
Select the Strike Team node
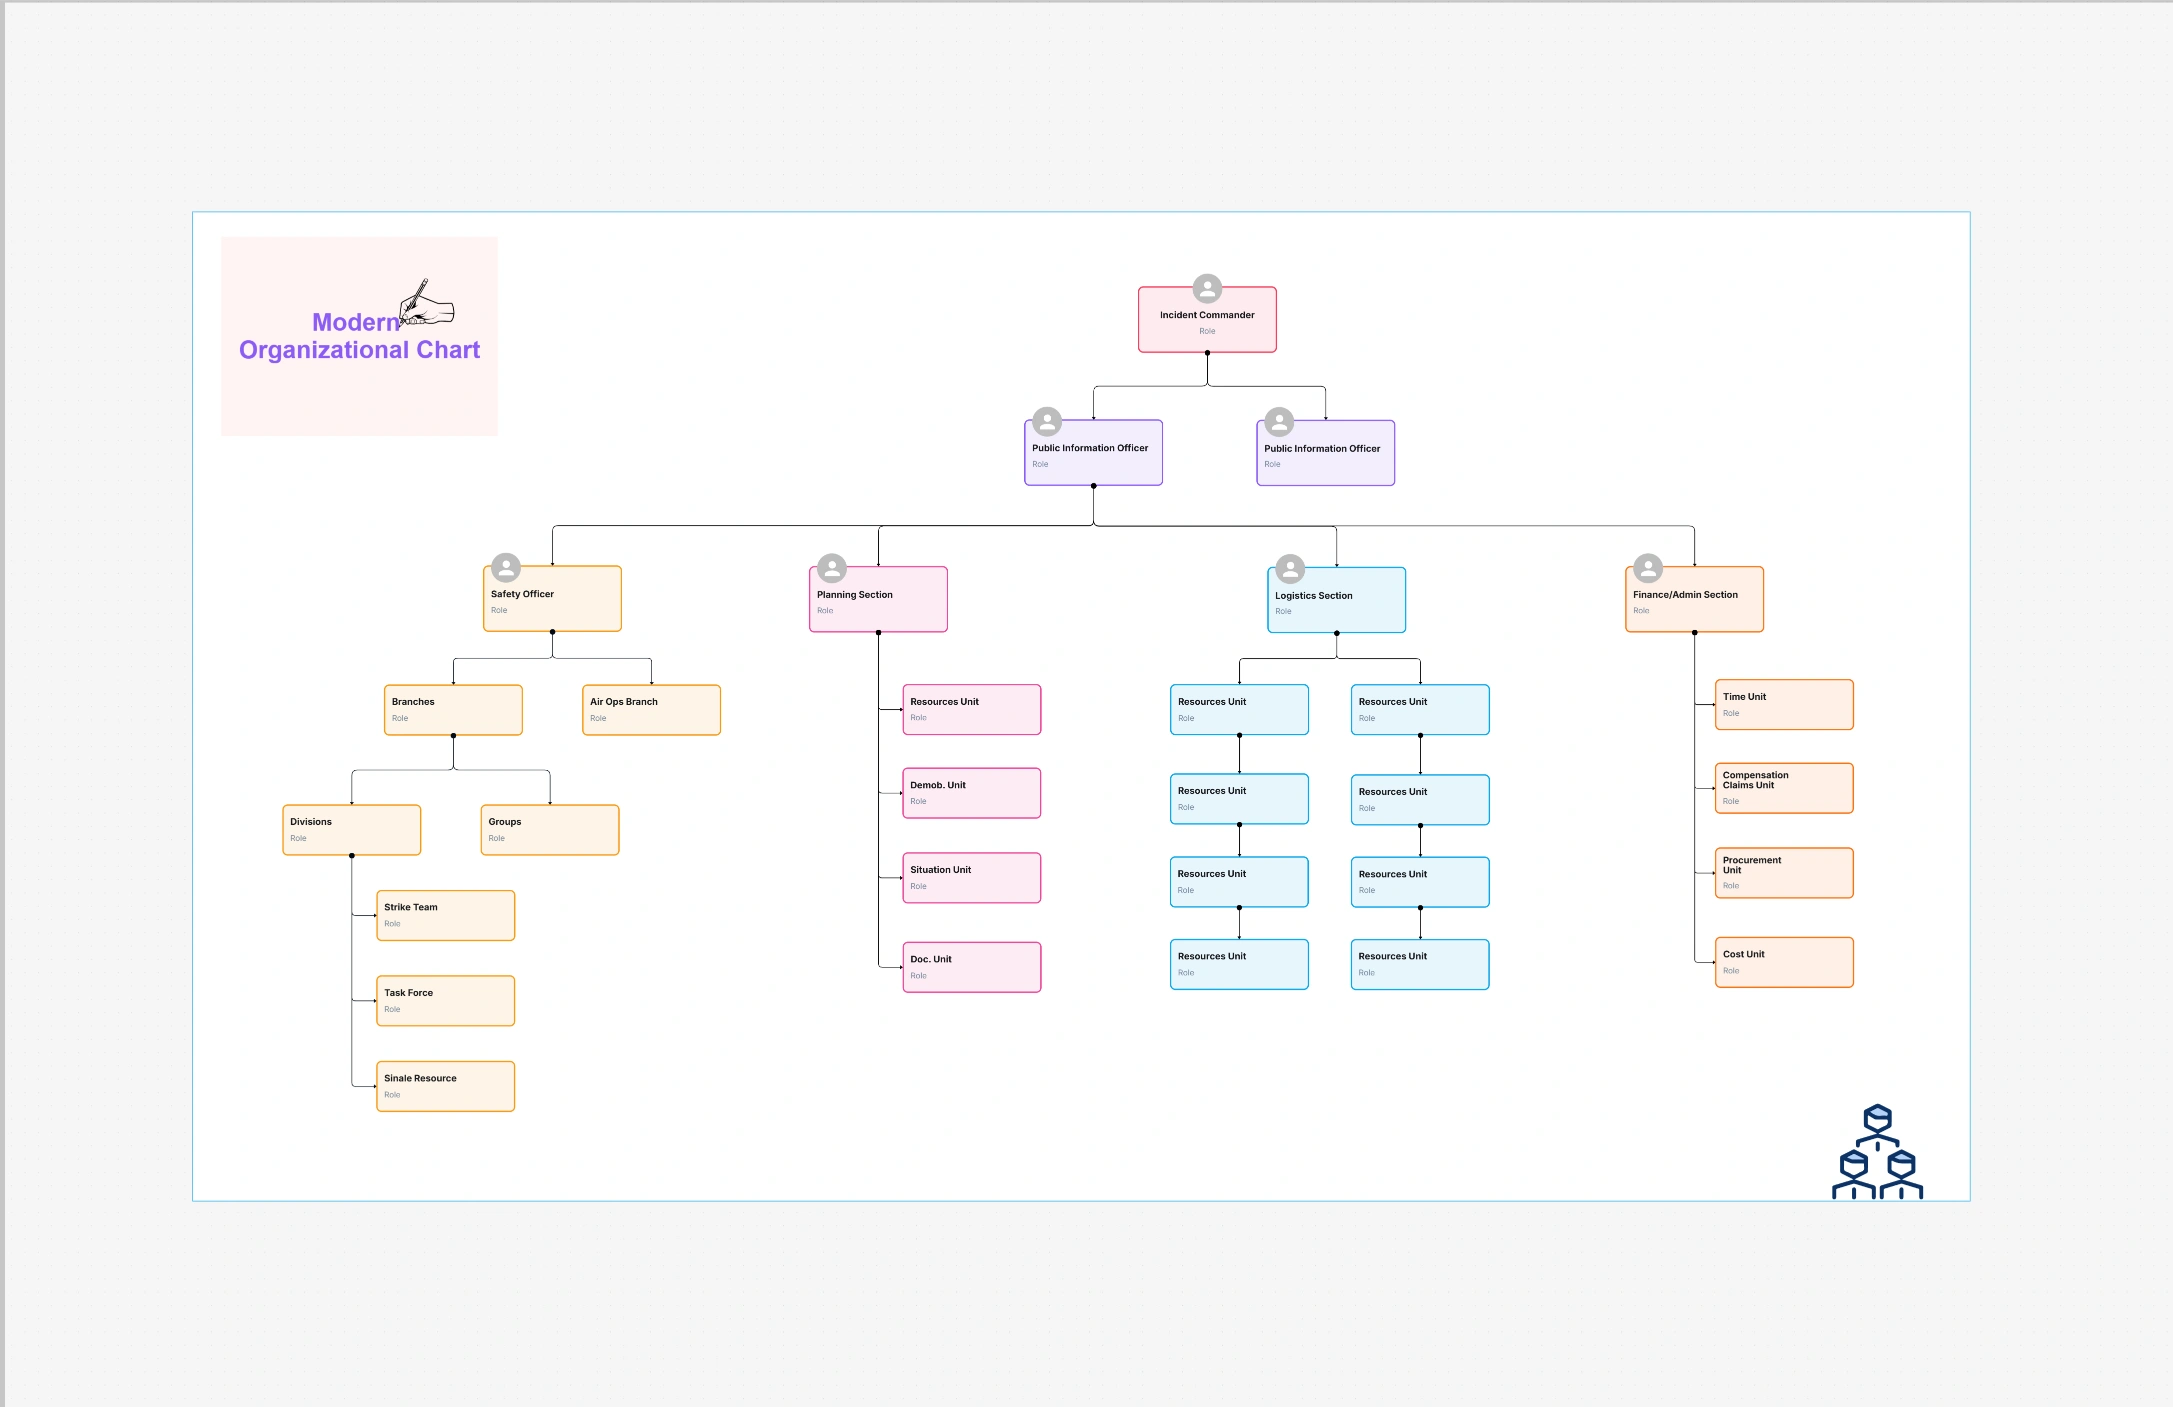445,914
